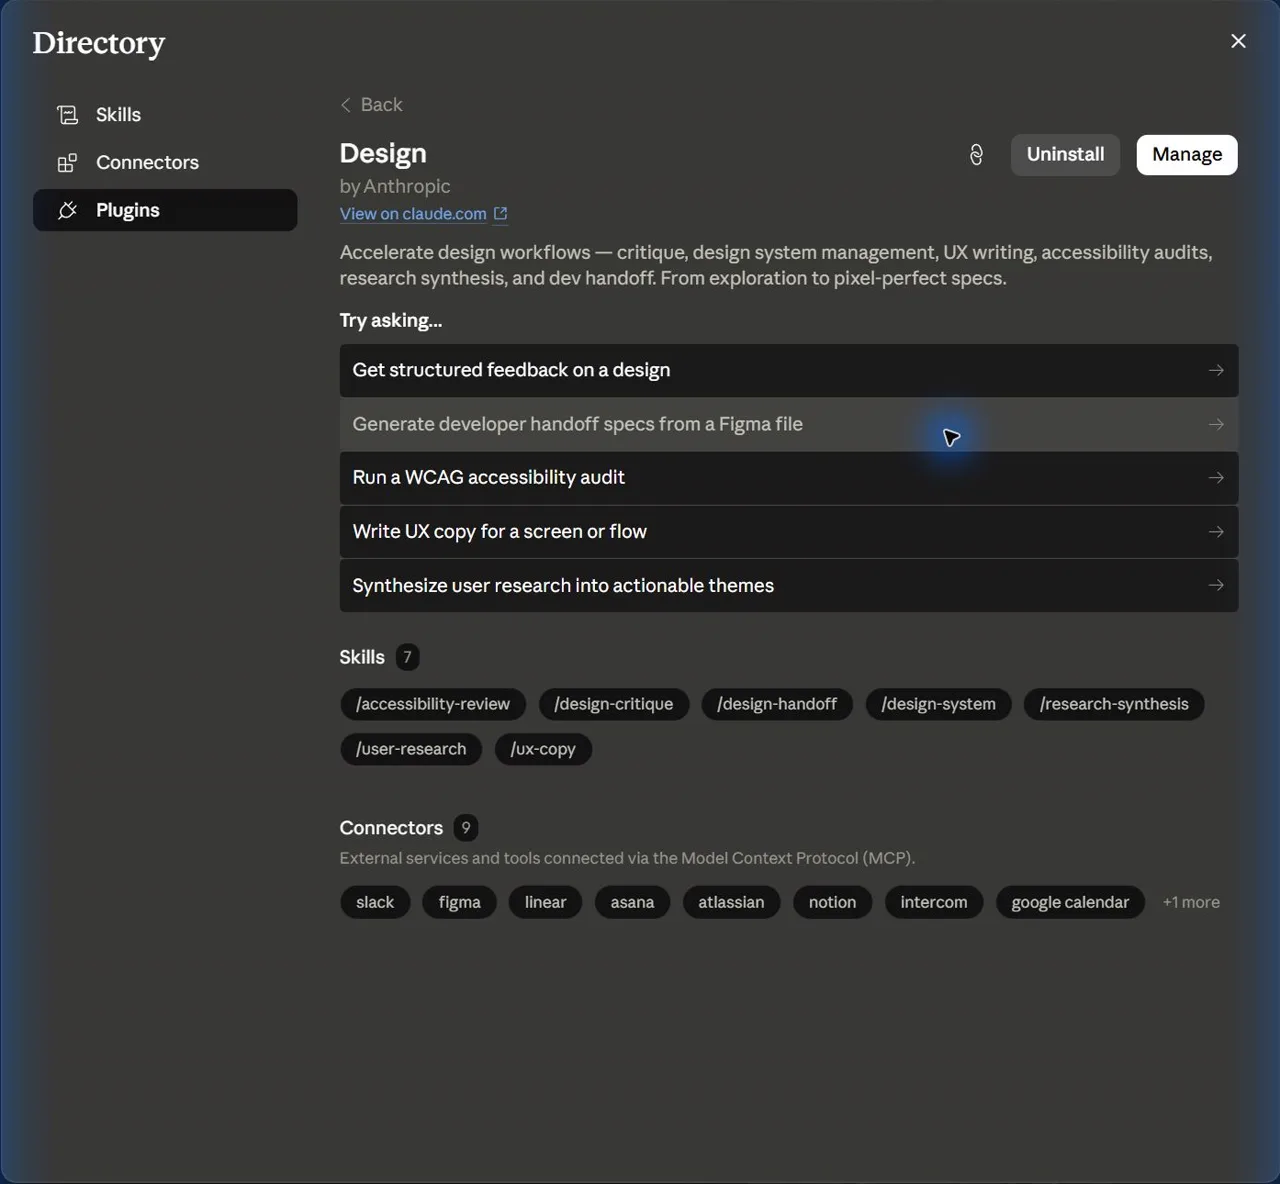1280x1184 pixels.
Task: Click the Back link text
Action: click(x=381, y=105)
